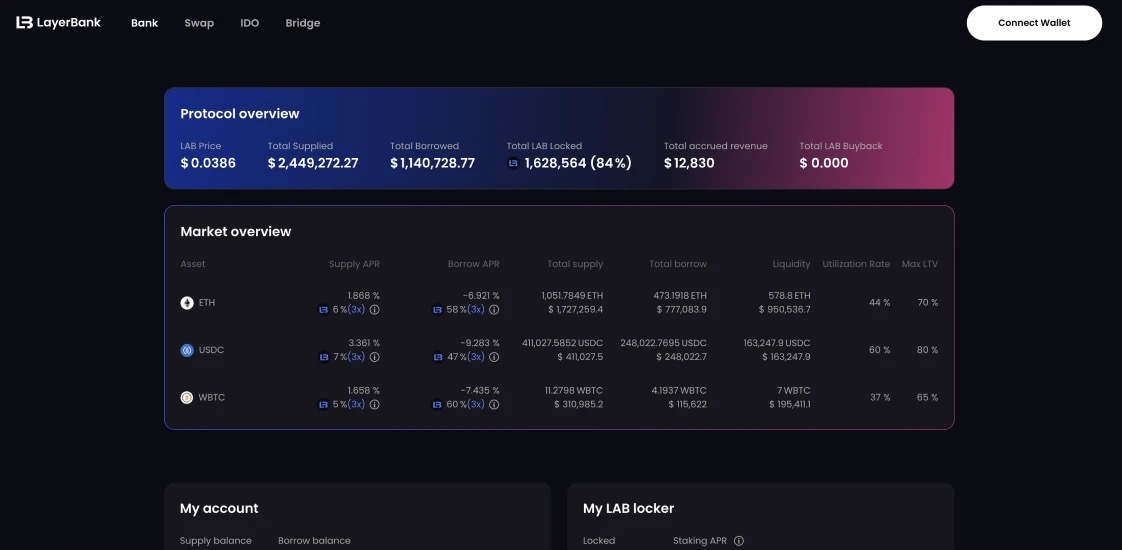Click the Liquidity column header

click(791, 264)
